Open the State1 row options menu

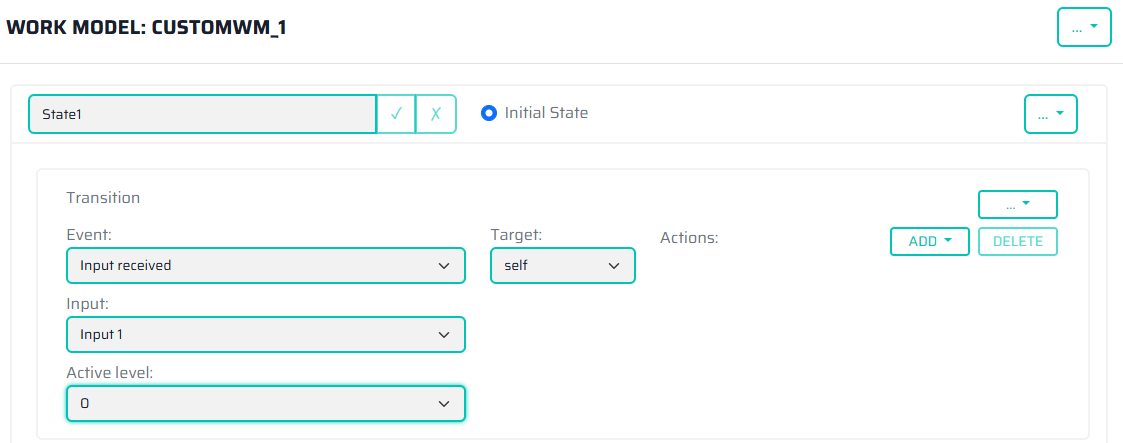[1051, 114]
